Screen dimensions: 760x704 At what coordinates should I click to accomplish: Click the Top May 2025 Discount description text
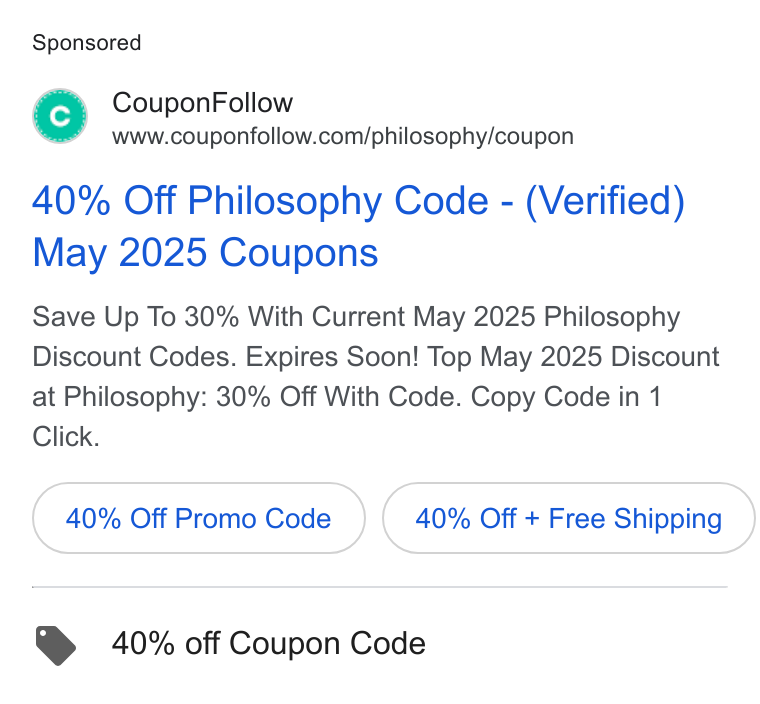pyautogui.click(x=573, y=357)
